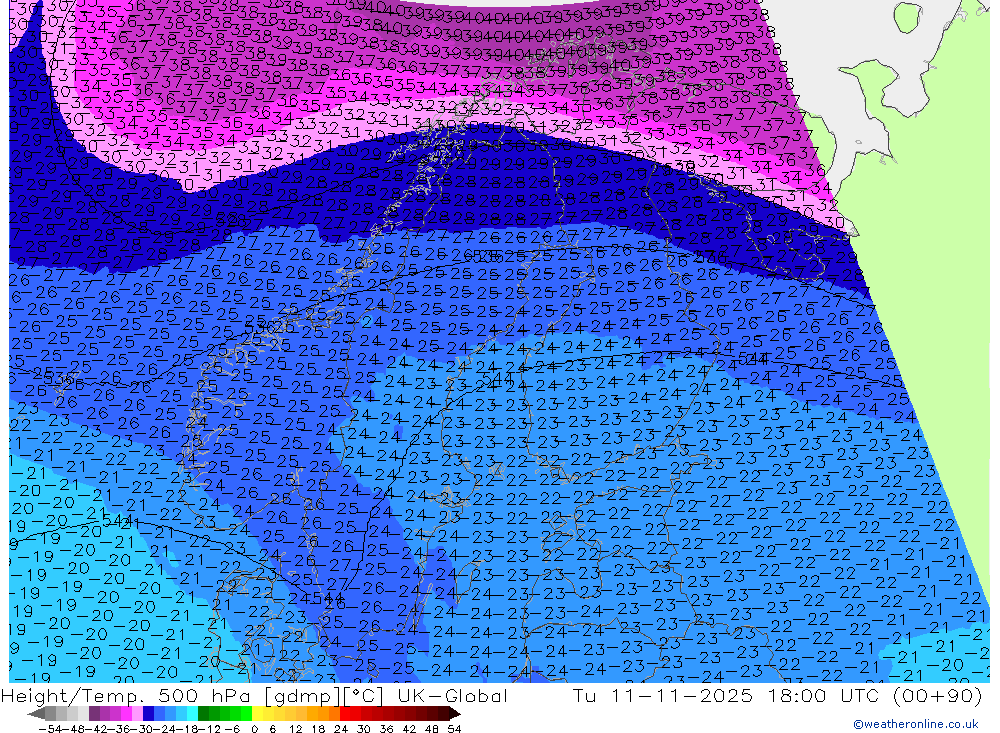Pick the cyan swatch in the colour scale
This screenshot has height=733, width=1000.
point(192,714)
